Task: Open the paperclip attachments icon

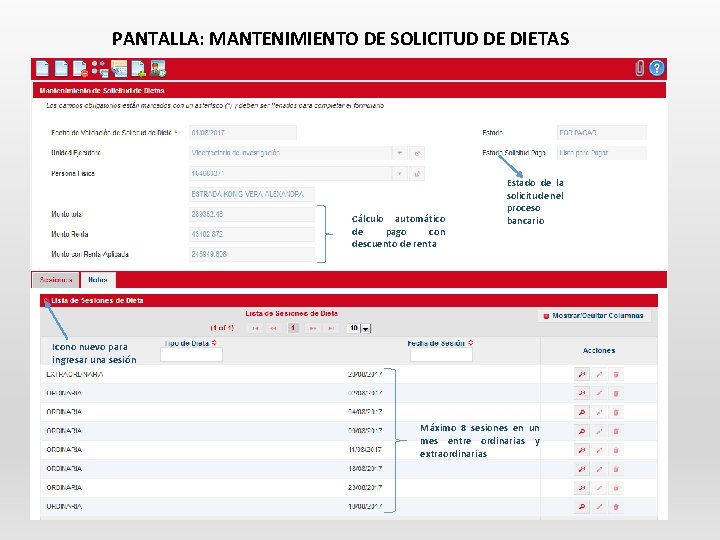Action: pos(639,68)
